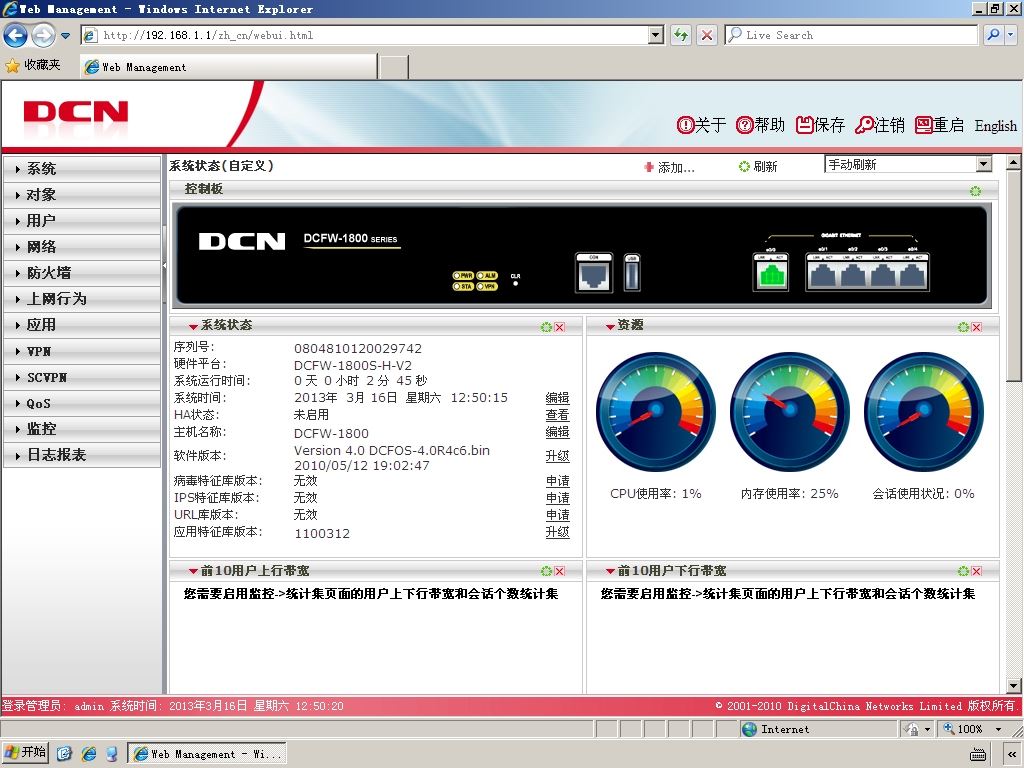Click the Live Search input box

tap(852, 35)
